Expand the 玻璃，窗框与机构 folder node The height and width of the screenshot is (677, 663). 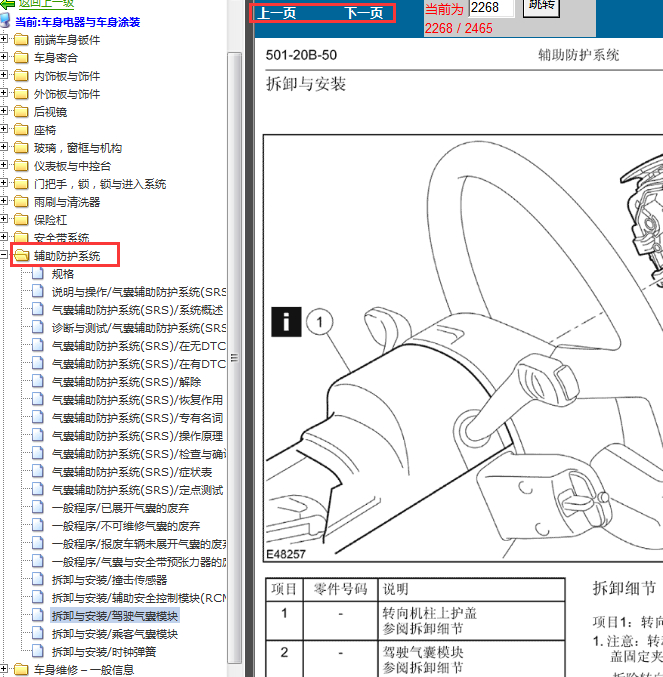pyautogui.click(x=3, y=147)
